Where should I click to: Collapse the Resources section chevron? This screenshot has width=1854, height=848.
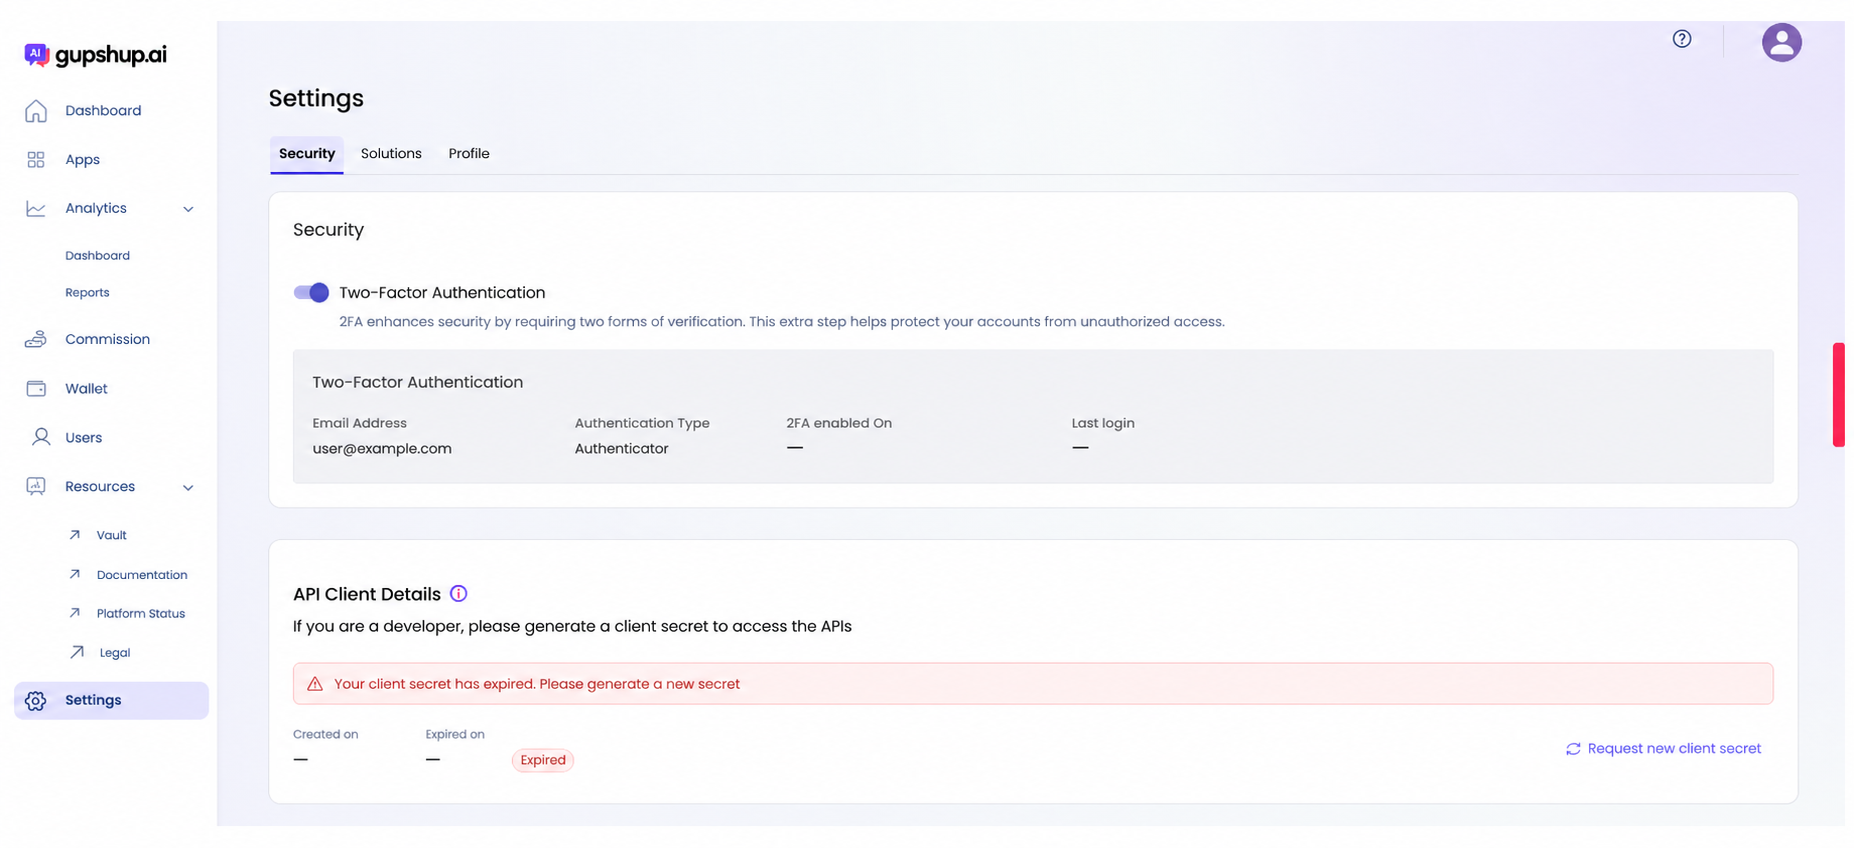click(x=188, y=488)
